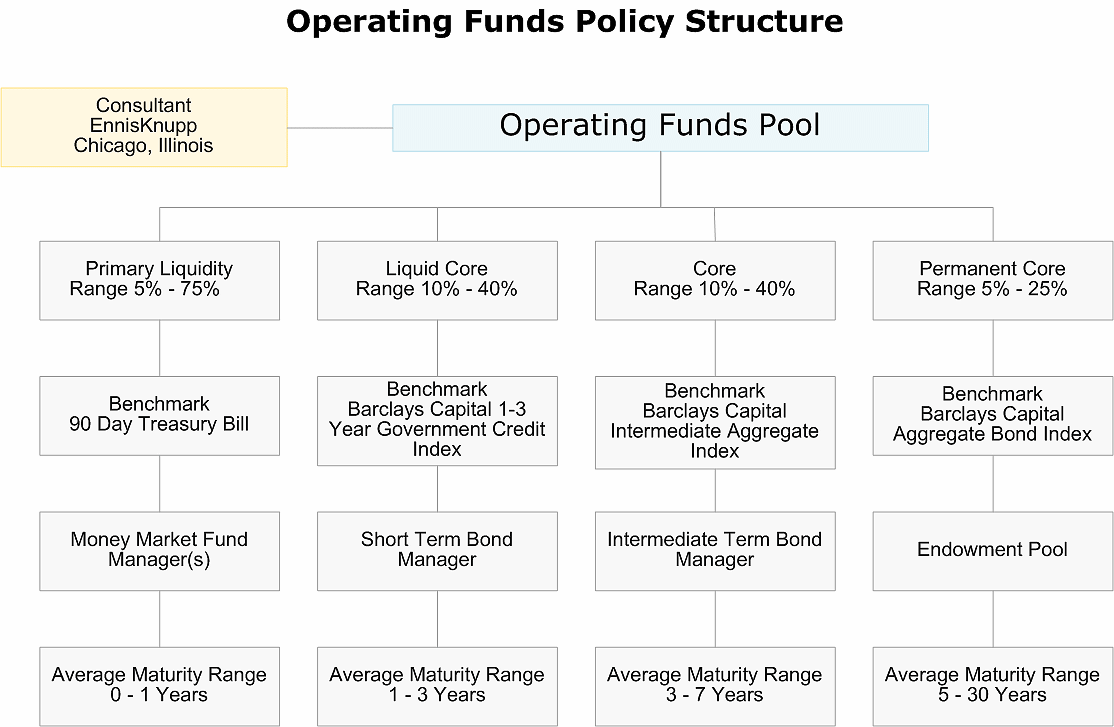Click the 3 - 7 Years maturity box
This screenshot has width=1114, height=727.
tap(715, 686)
